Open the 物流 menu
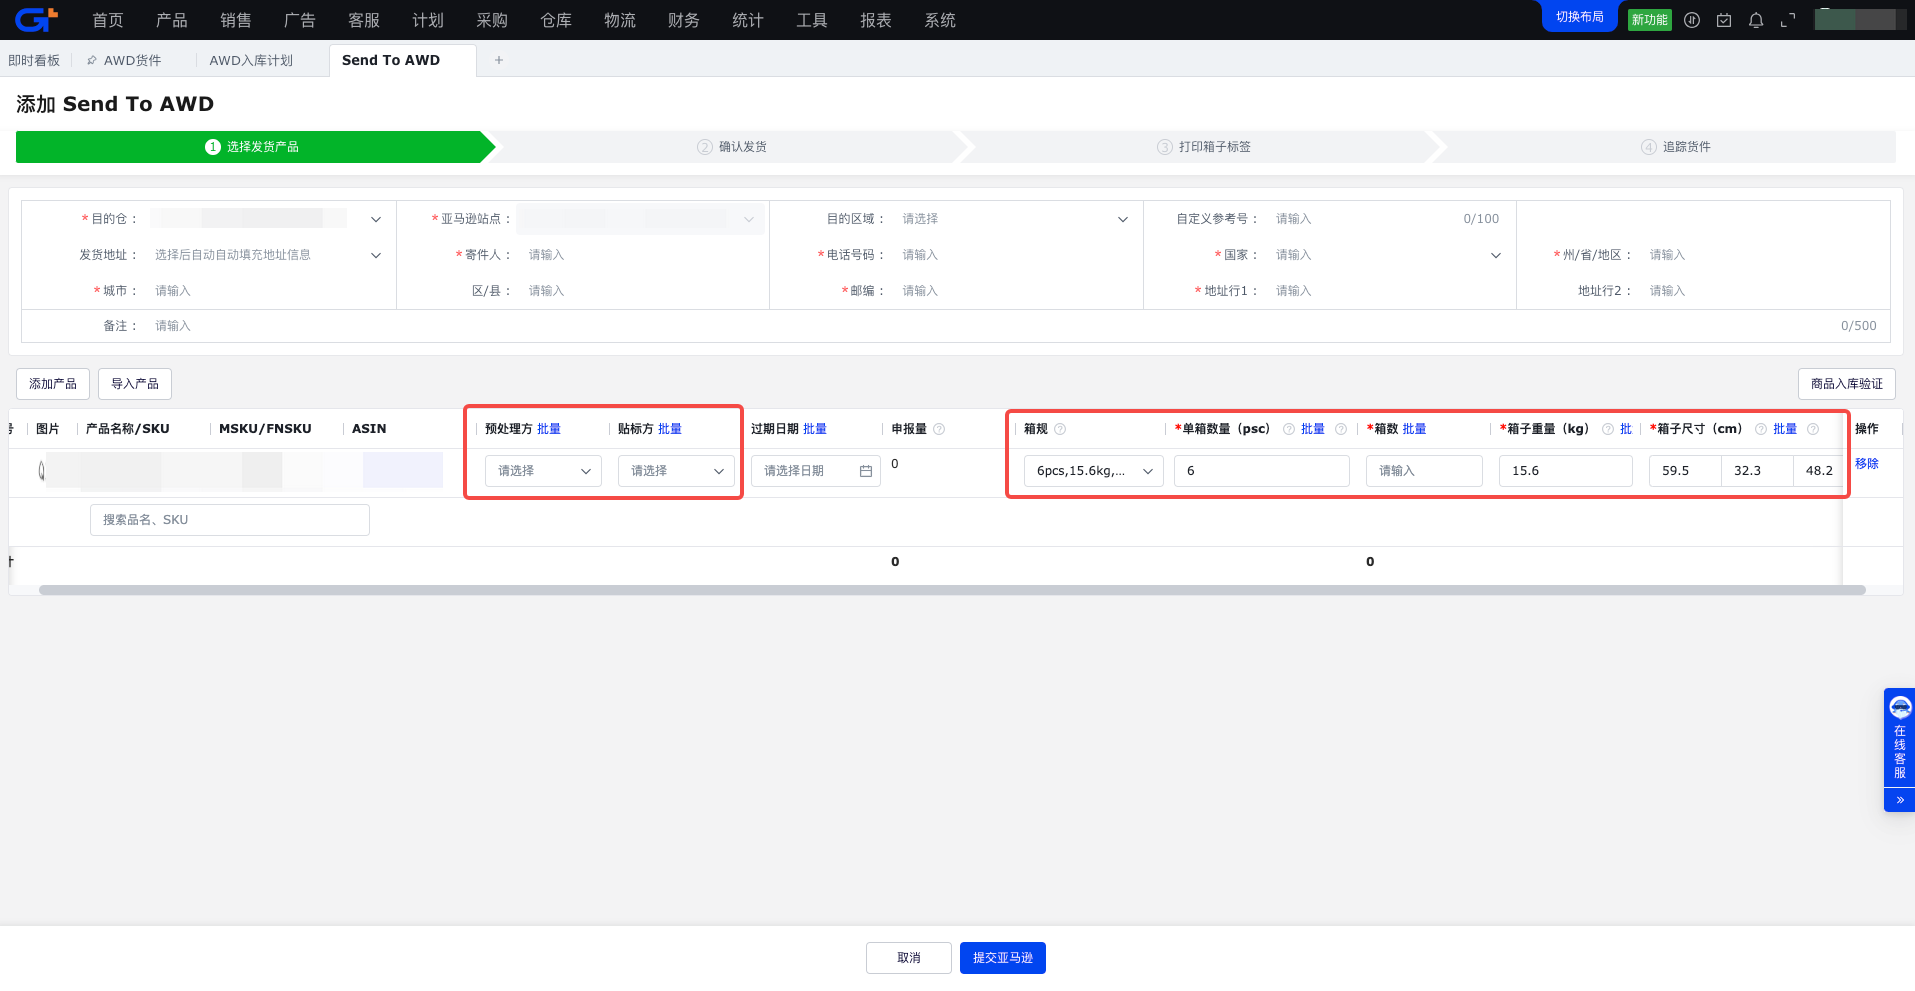This screenshot has height=991, width=1915. click(620, 20)
